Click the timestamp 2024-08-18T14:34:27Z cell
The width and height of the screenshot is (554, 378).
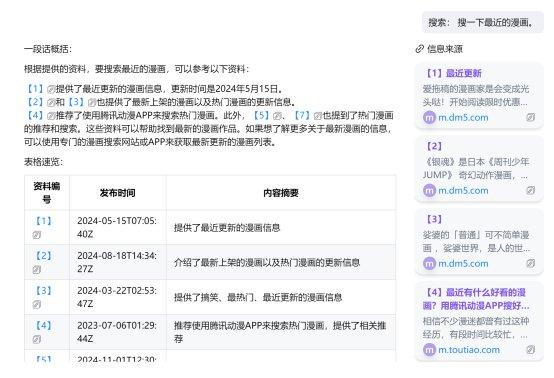click(117, 262)
